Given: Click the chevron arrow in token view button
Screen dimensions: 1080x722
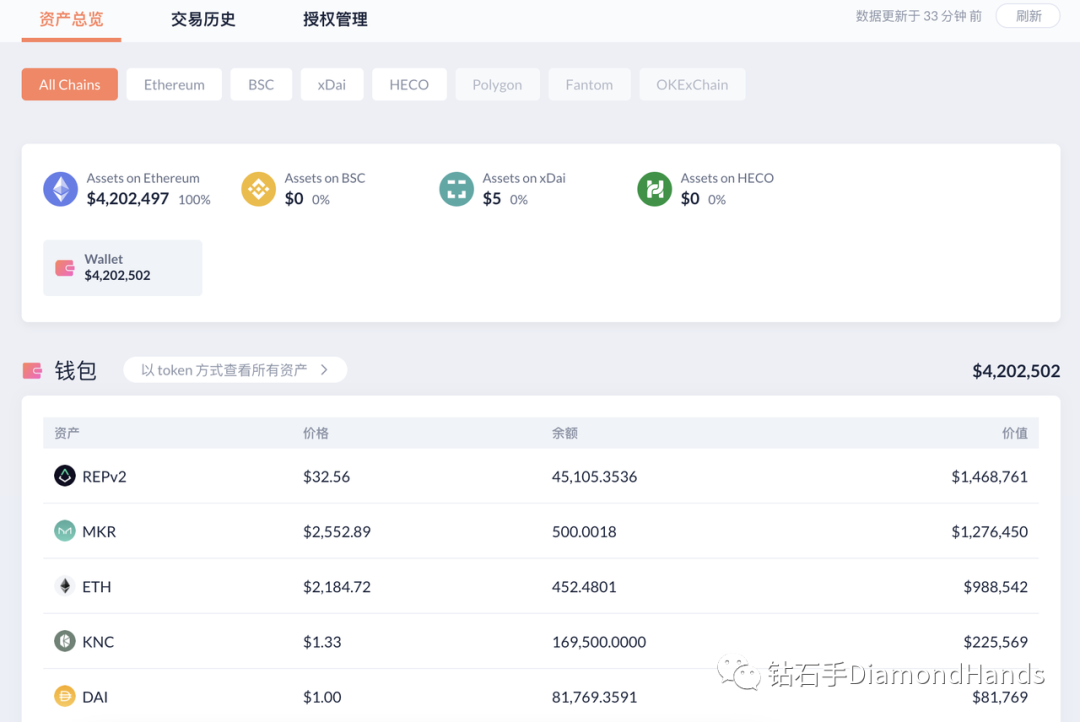Looking at the screenshot, I should tap(324, 370).
